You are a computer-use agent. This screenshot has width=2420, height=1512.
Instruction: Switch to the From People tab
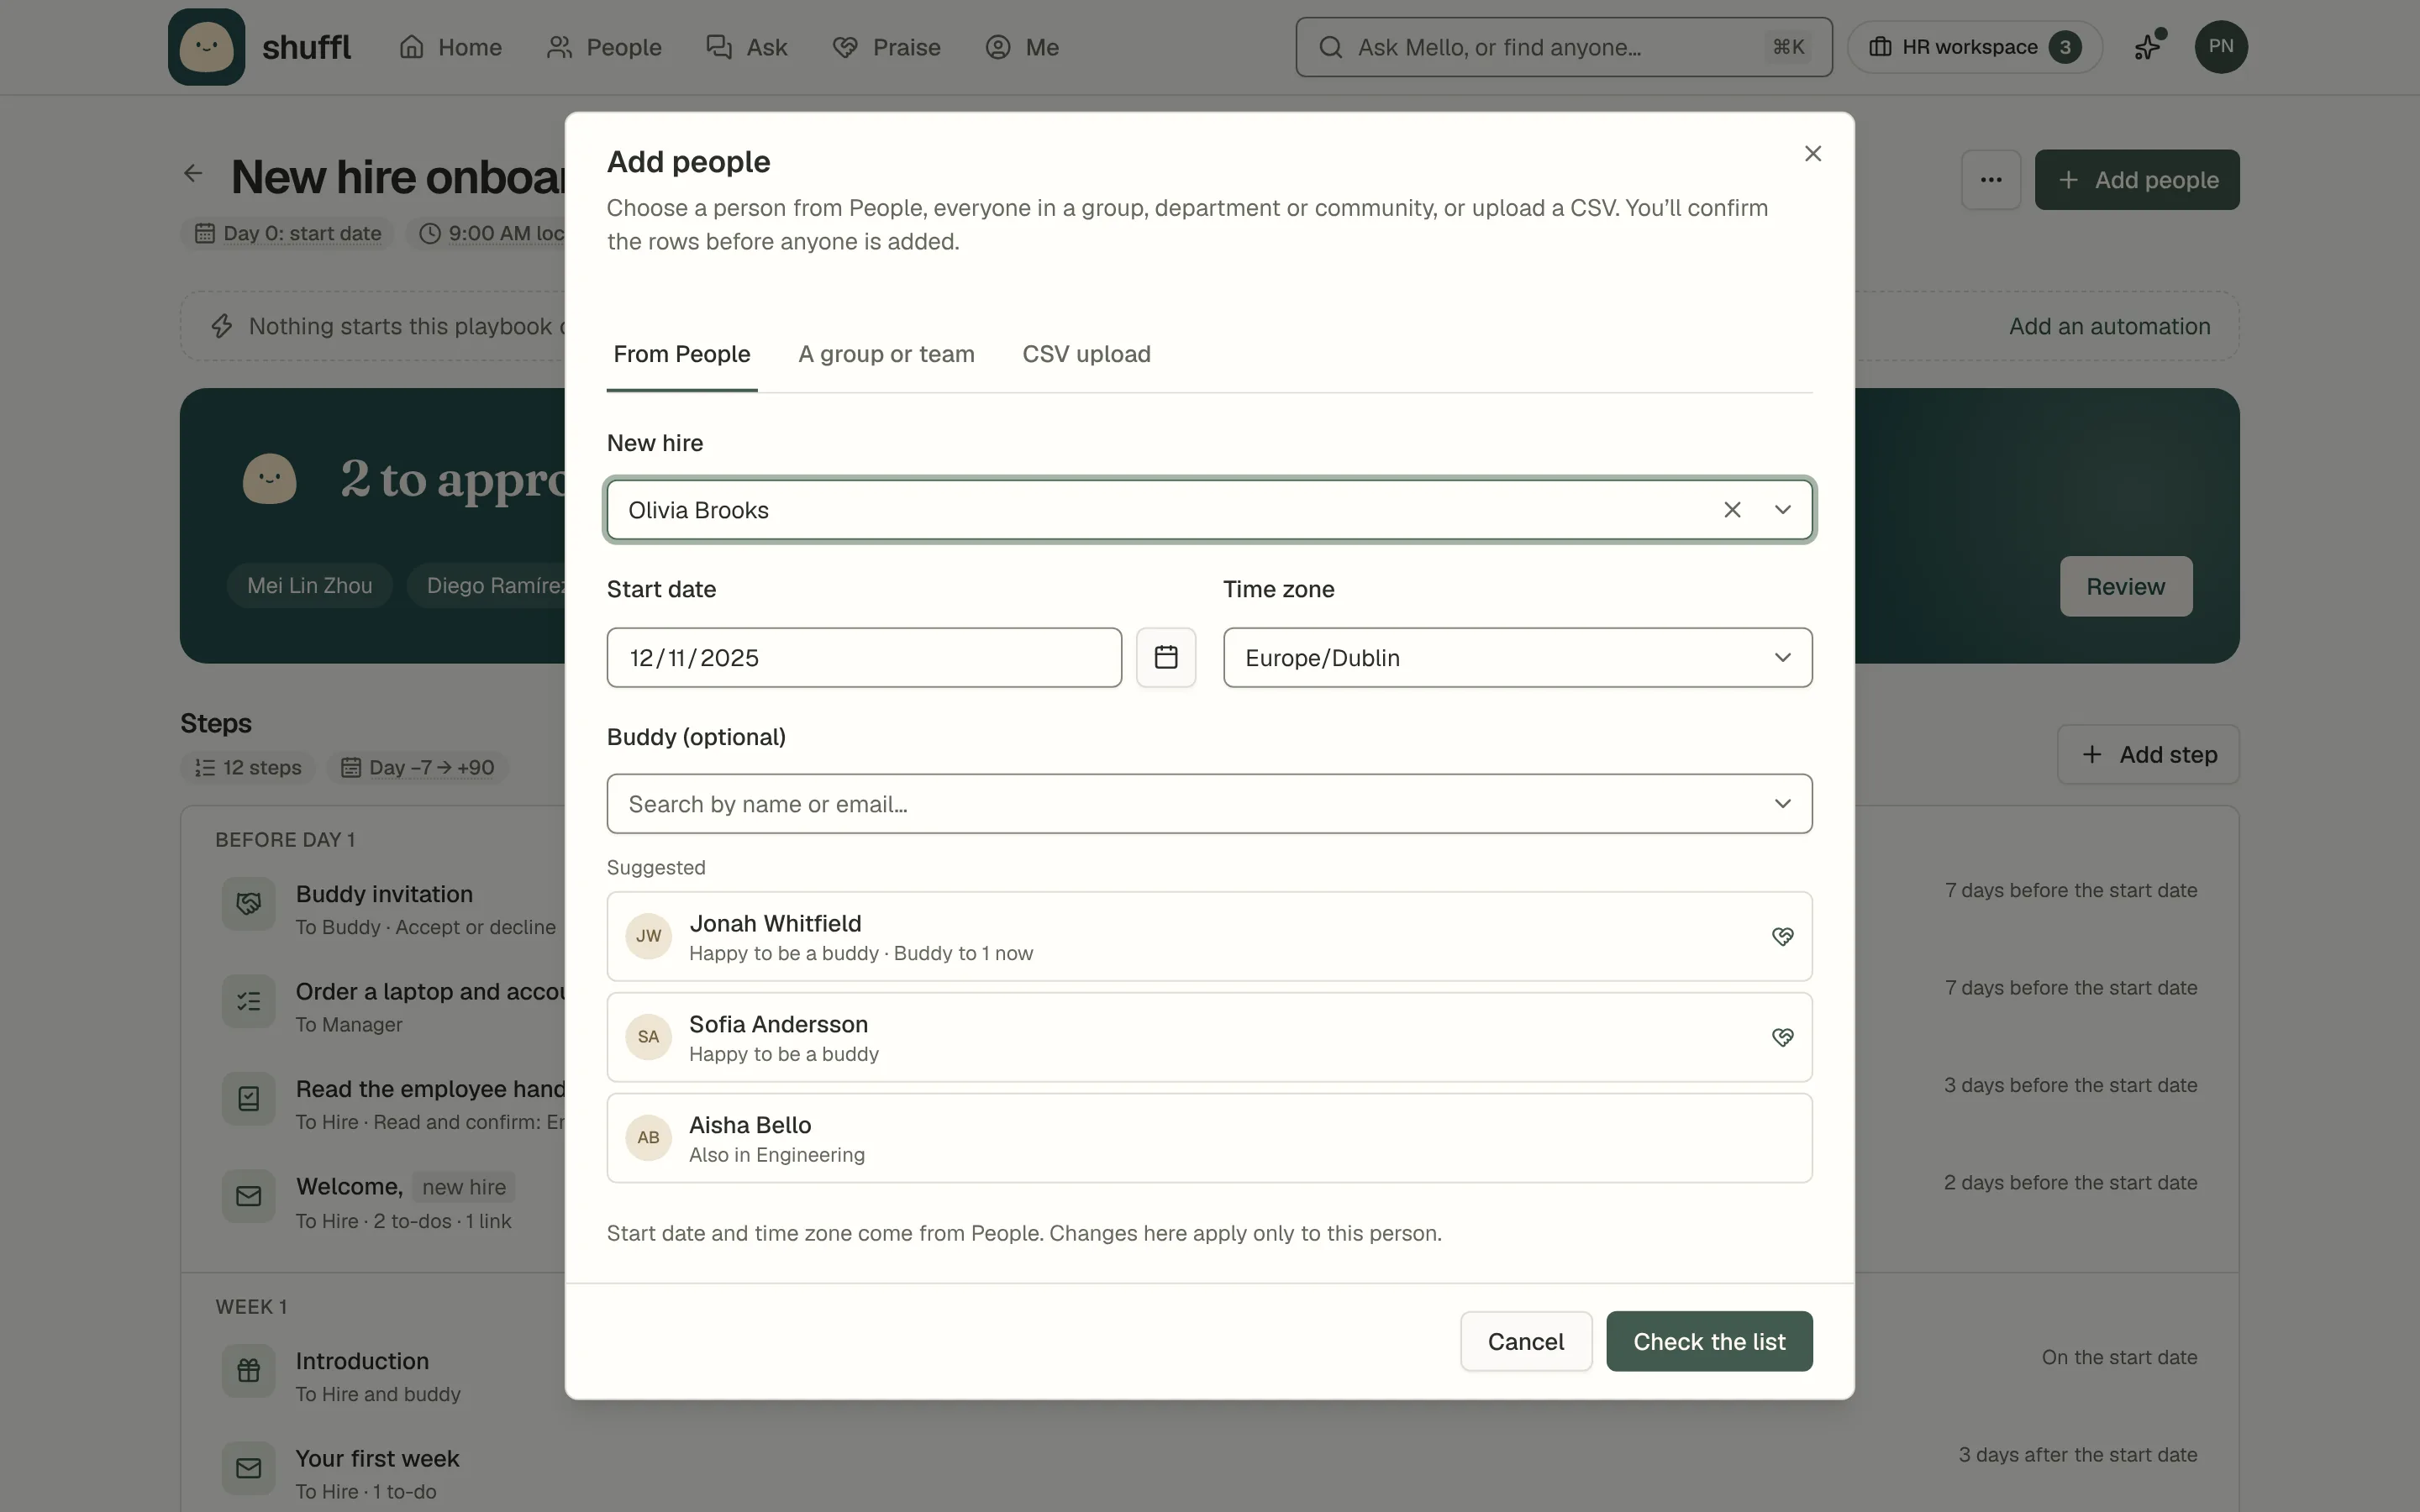[x=682, y=354]
